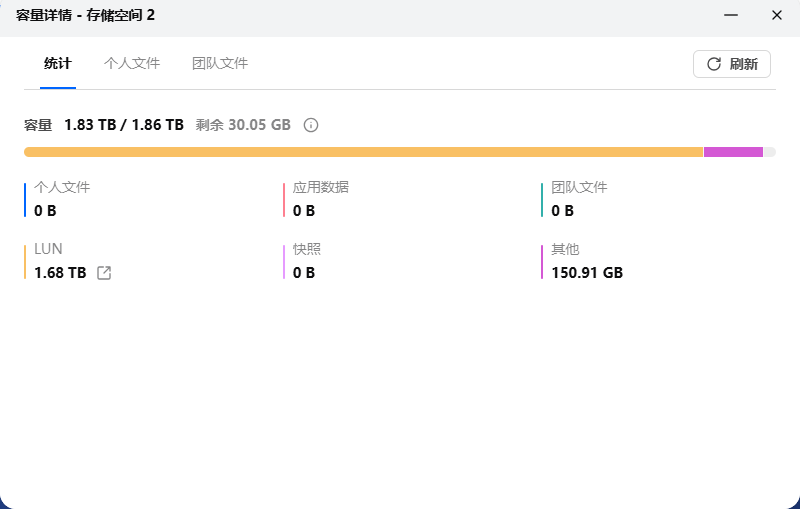Click the 应用数据 statistic entry

click(320, 199)
